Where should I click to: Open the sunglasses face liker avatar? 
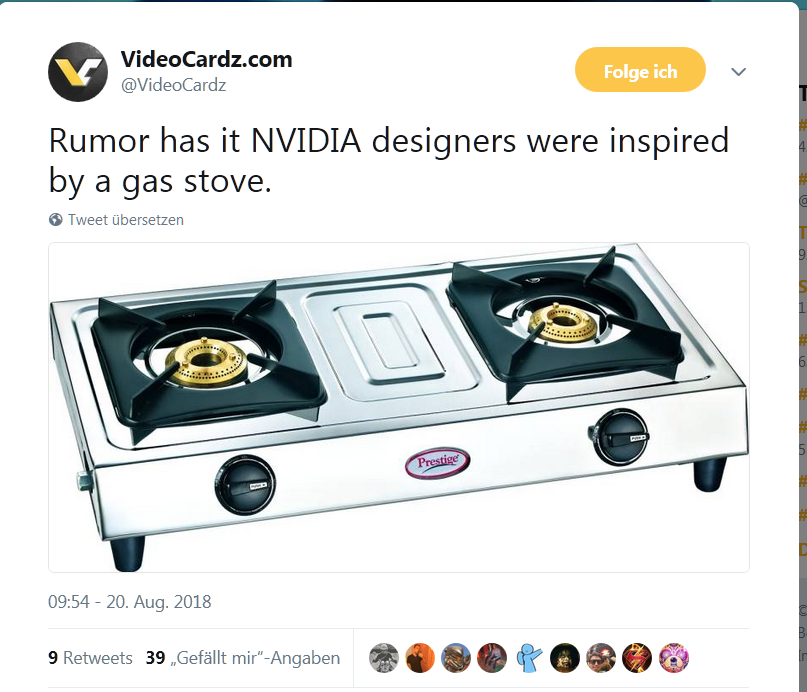[x=601, y=658]
